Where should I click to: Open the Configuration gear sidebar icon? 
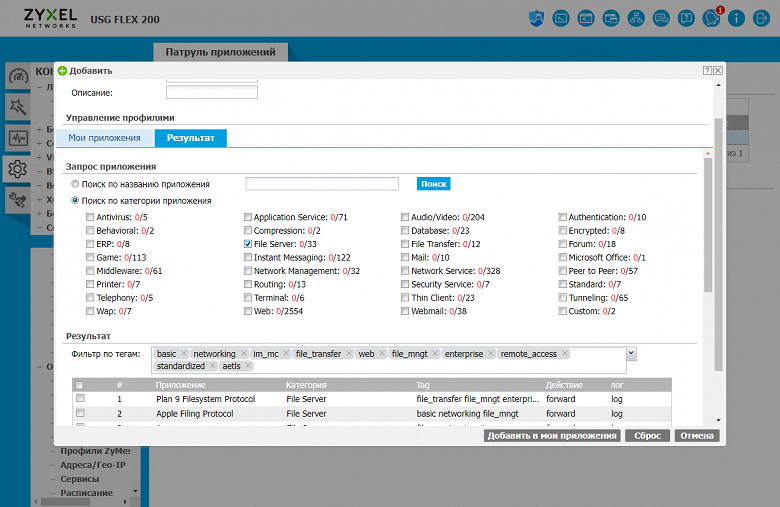pos(17,169)
